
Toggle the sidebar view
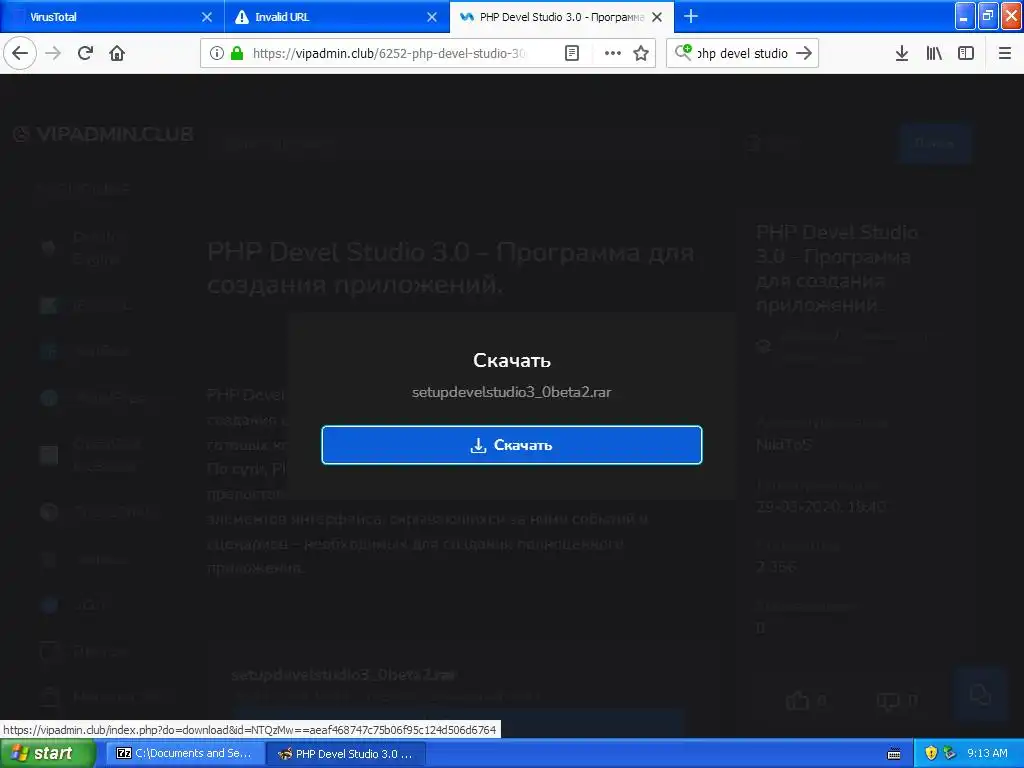pyautogui.click(x=966, y=53)
